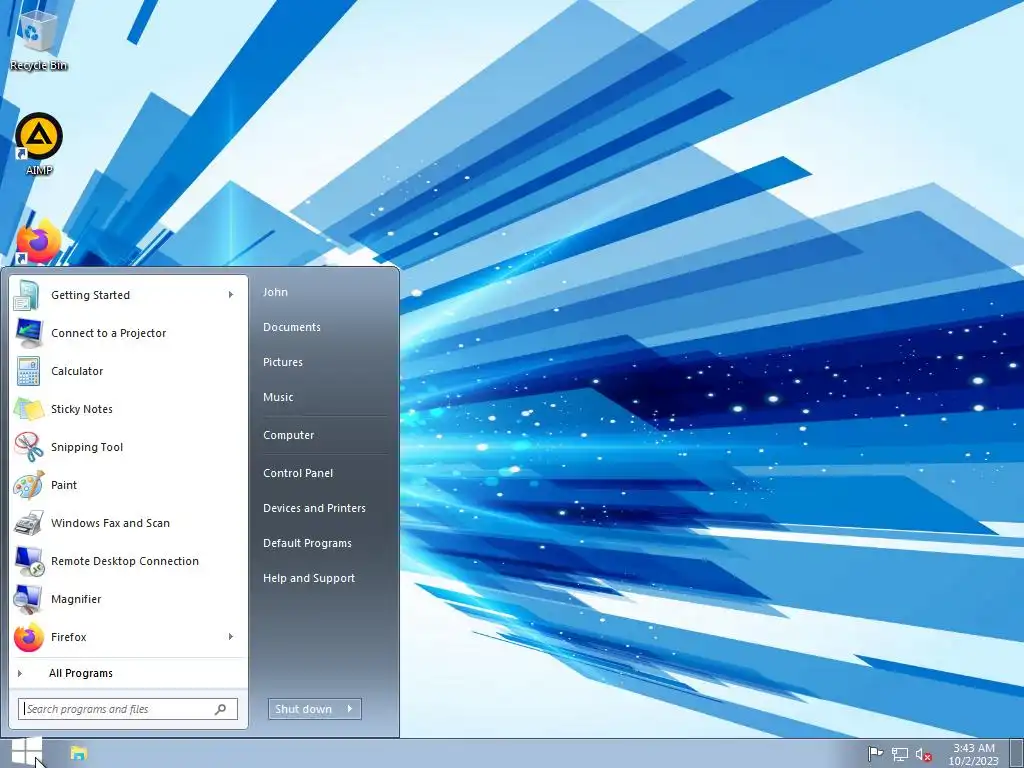This screenshot has width=1024, height=768.
Task: Select the Calculator text entry
Action: coord(77,371)
